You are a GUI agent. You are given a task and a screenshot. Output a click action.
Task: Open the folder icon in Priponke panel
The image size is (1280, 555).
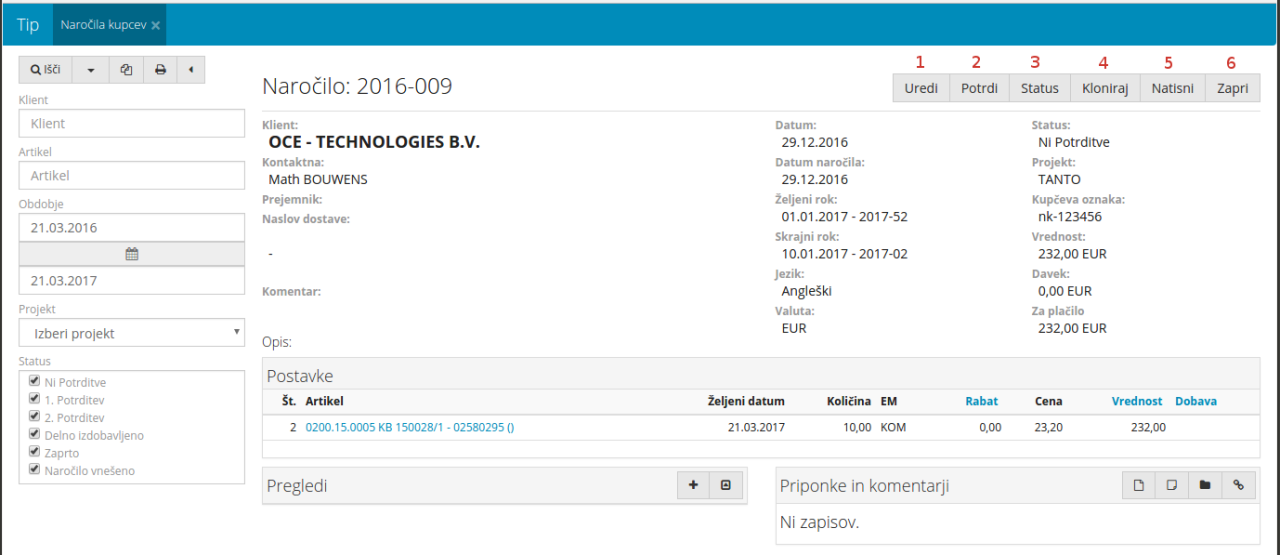[1205, 486]
